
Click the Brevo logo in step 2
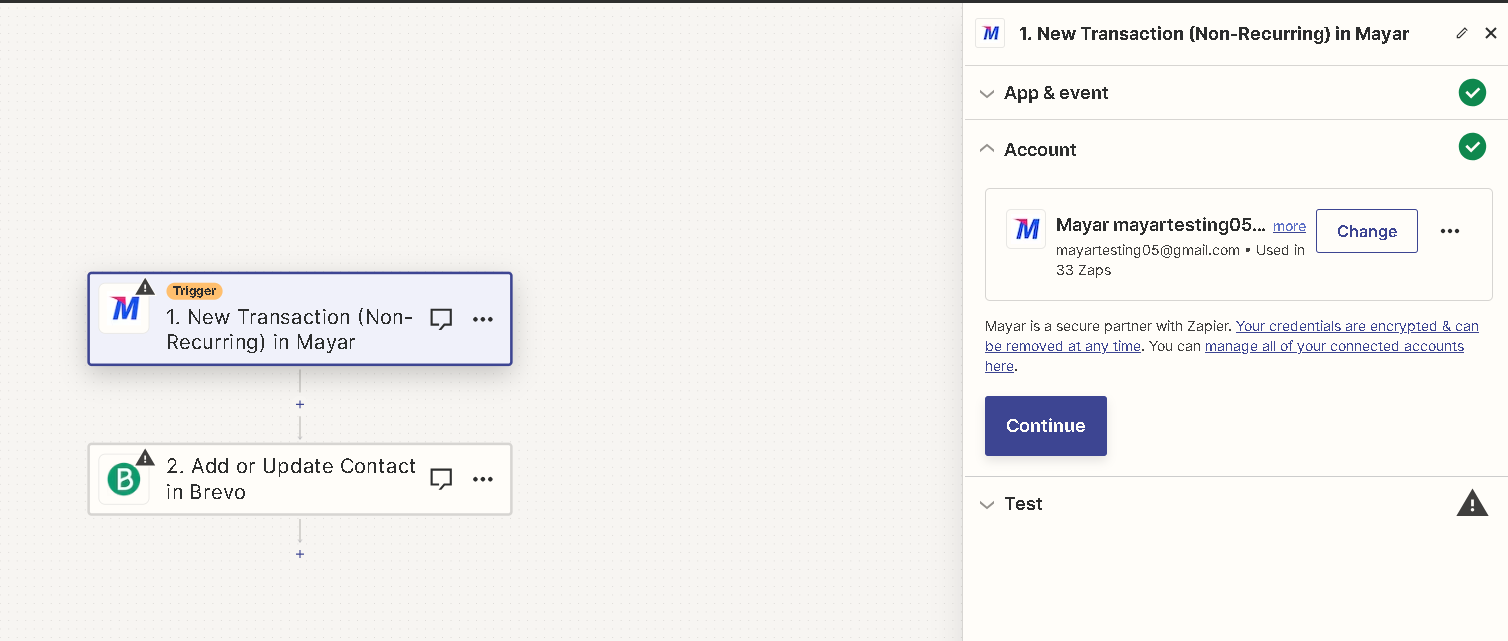click(124, 479)
